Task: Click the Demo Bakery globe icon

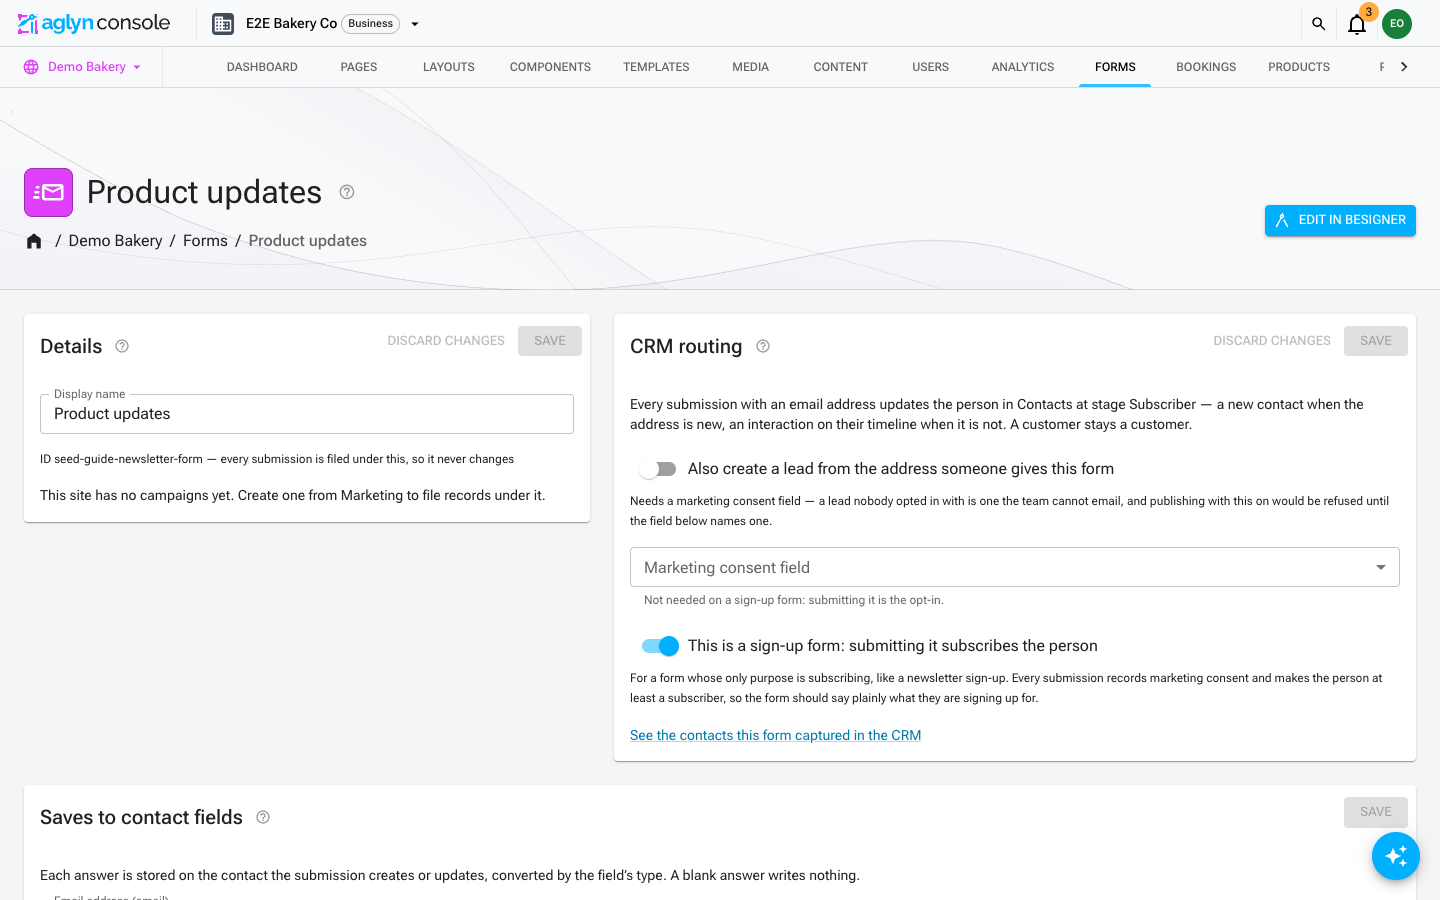Action: 31,67
